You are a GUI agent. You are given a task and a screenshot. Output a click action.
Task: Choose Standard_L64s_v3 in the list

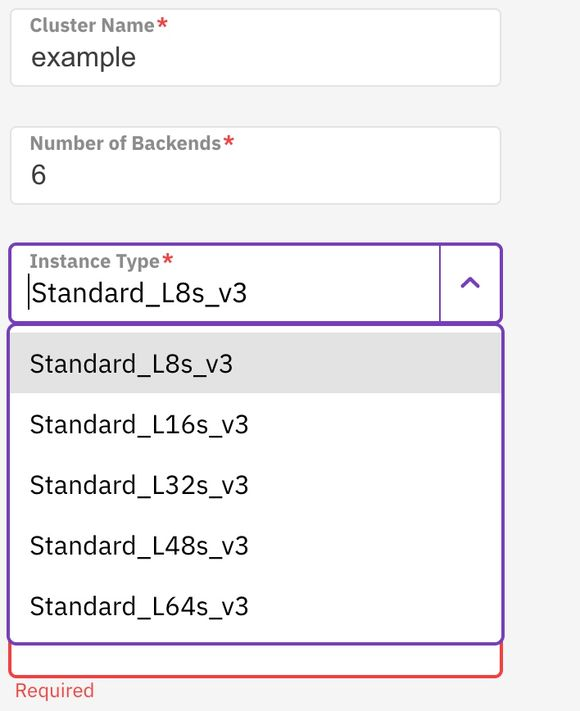255,606
